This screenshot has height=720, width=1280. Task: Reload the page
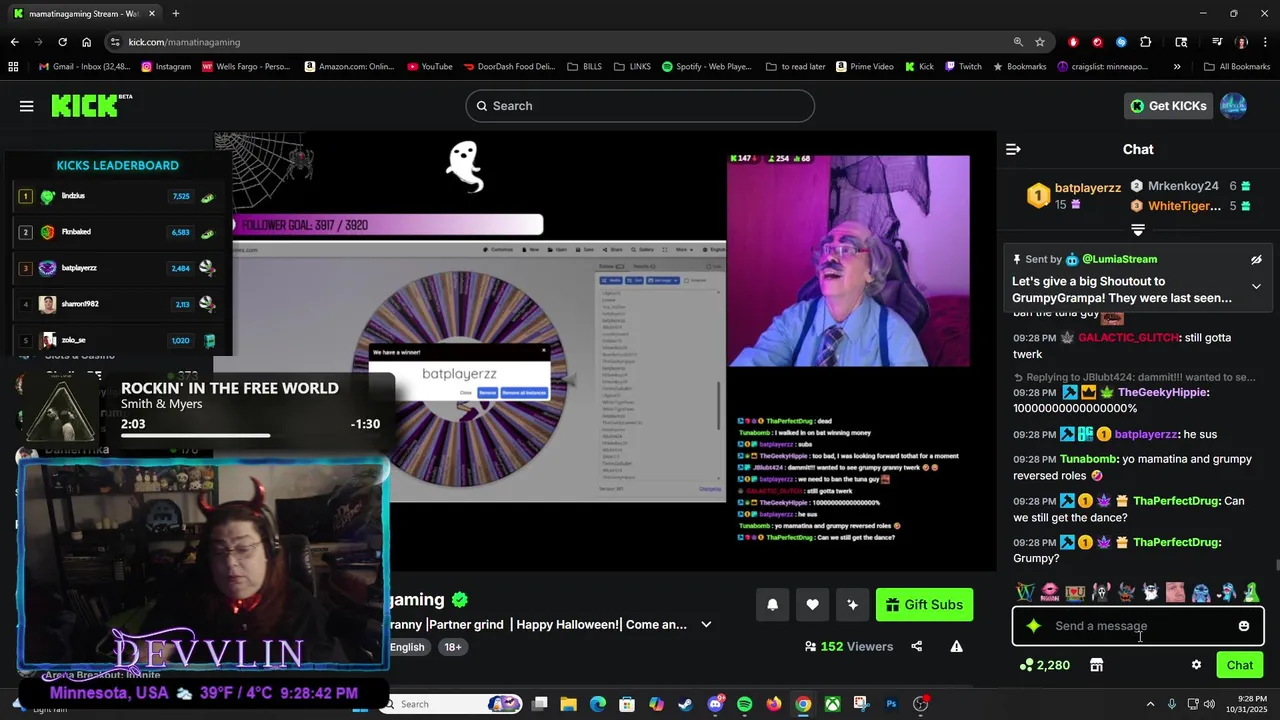pos(62,42)
